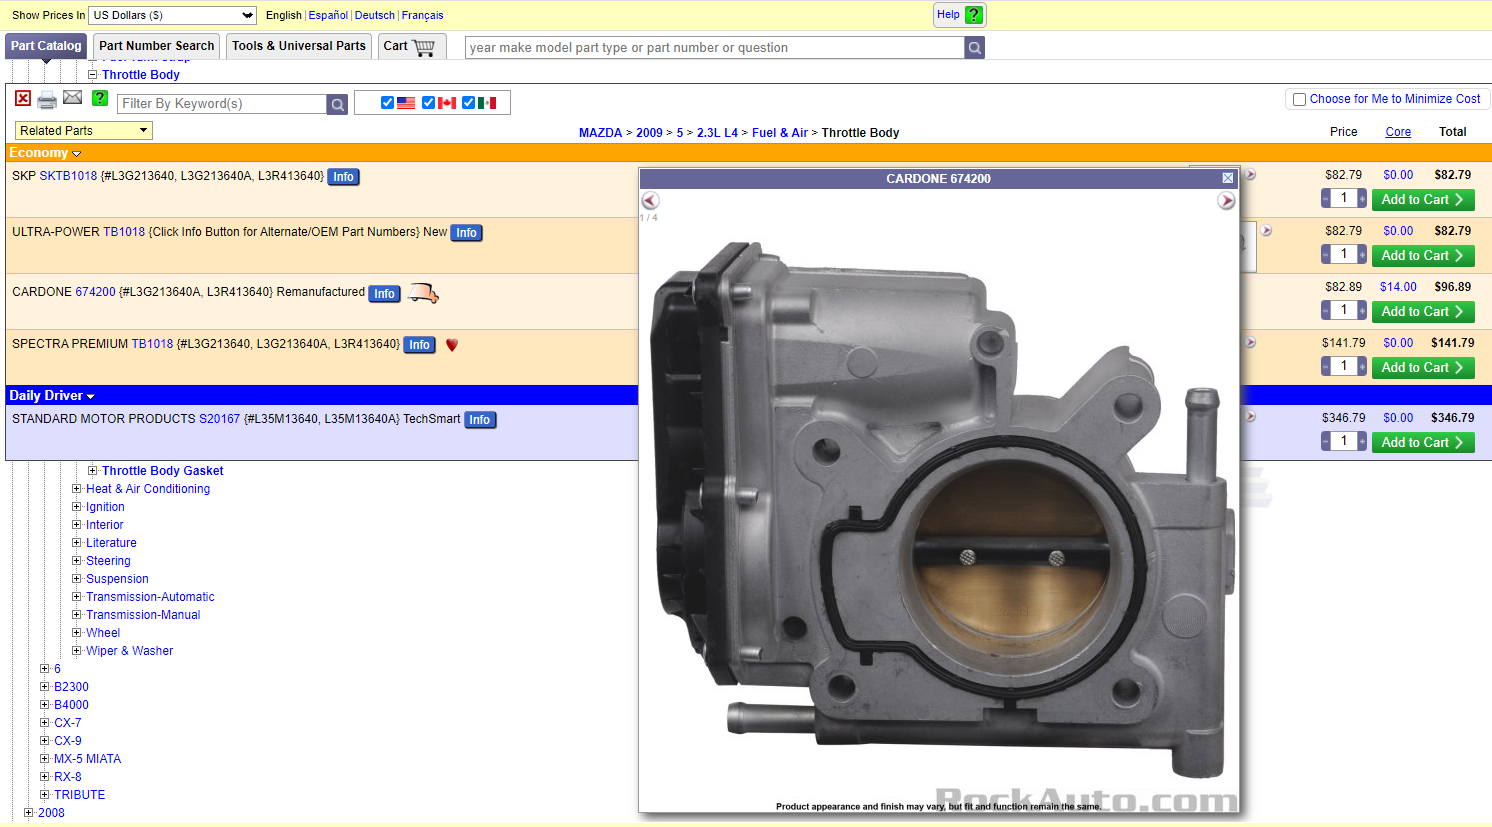Image resolution: width=1492 pixels, height=827 pixels.
Task: Open the US Dollars currency dropdown
Action: (x=173, y=15)
